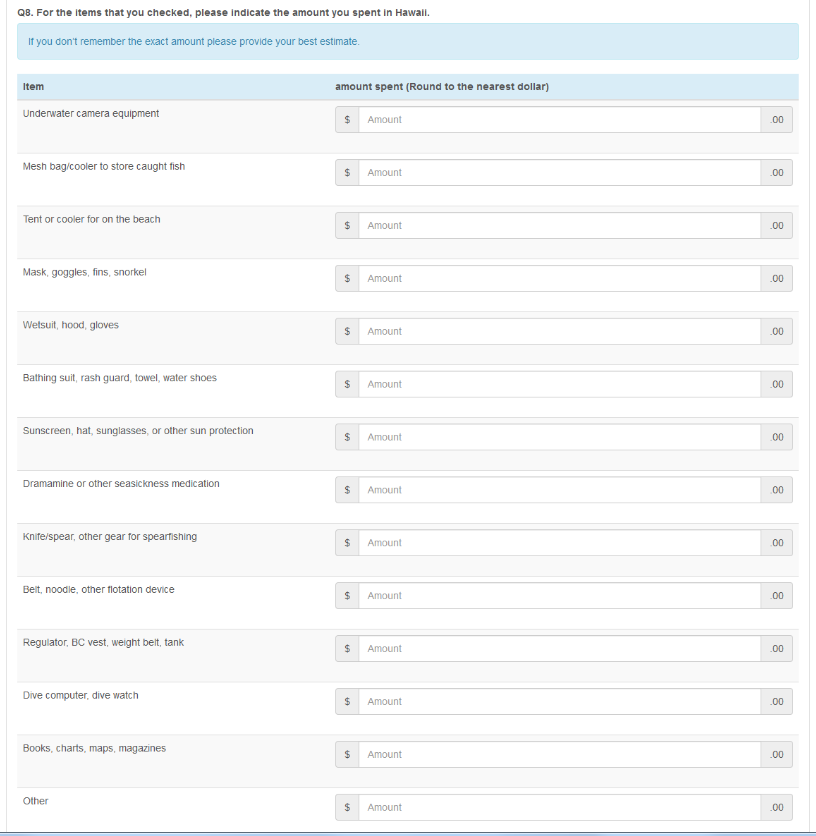Focus the Wetsuit, hood, gloves amount field
Image resolution: width=816 pixels, height=836 pixels.
(560, 331)
